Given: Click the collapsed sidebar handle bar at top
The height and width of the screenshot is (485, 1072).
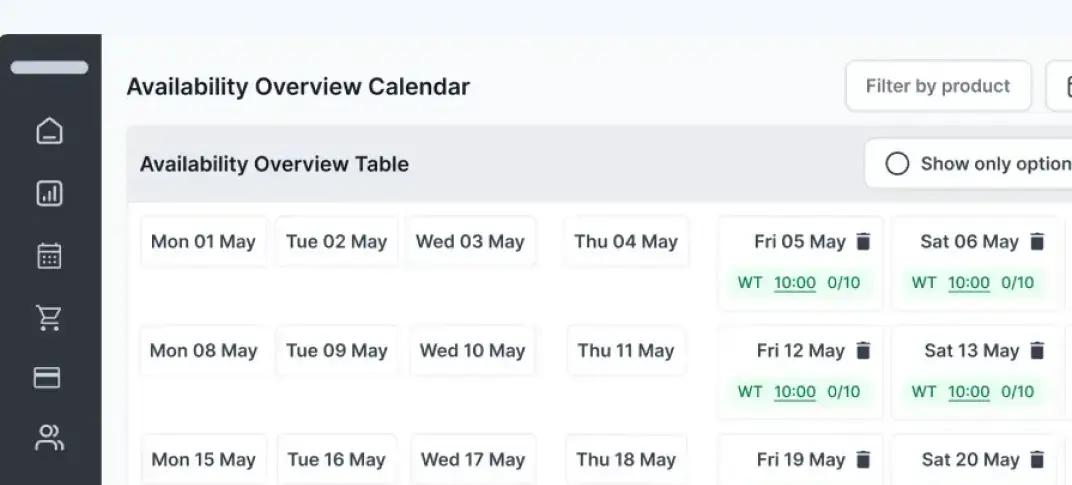Looking at the screenshot, I should tap(49, 67).
